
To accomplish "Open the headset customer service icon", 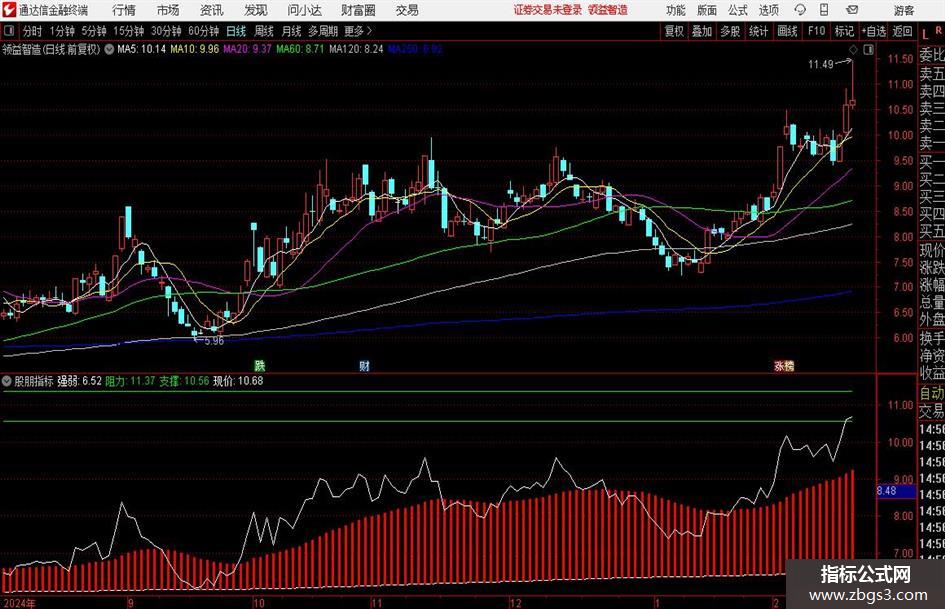I will coord(800,10).
